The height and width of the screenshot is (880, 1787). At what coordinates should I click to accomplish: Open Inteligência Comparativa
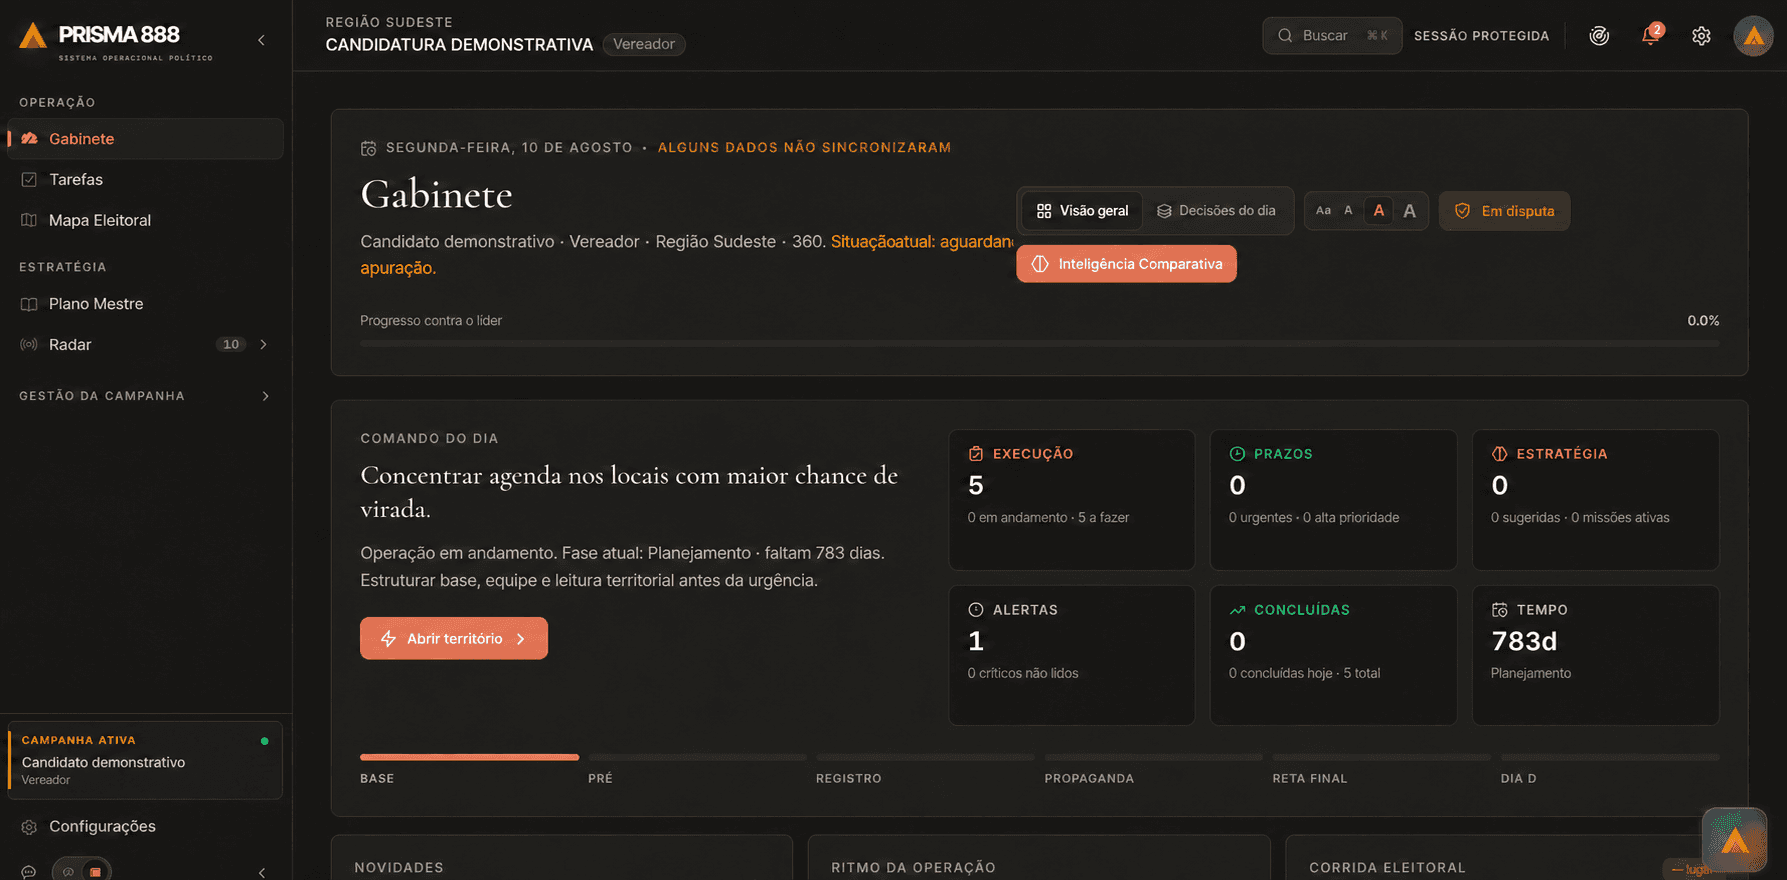tap(1127, 264)
